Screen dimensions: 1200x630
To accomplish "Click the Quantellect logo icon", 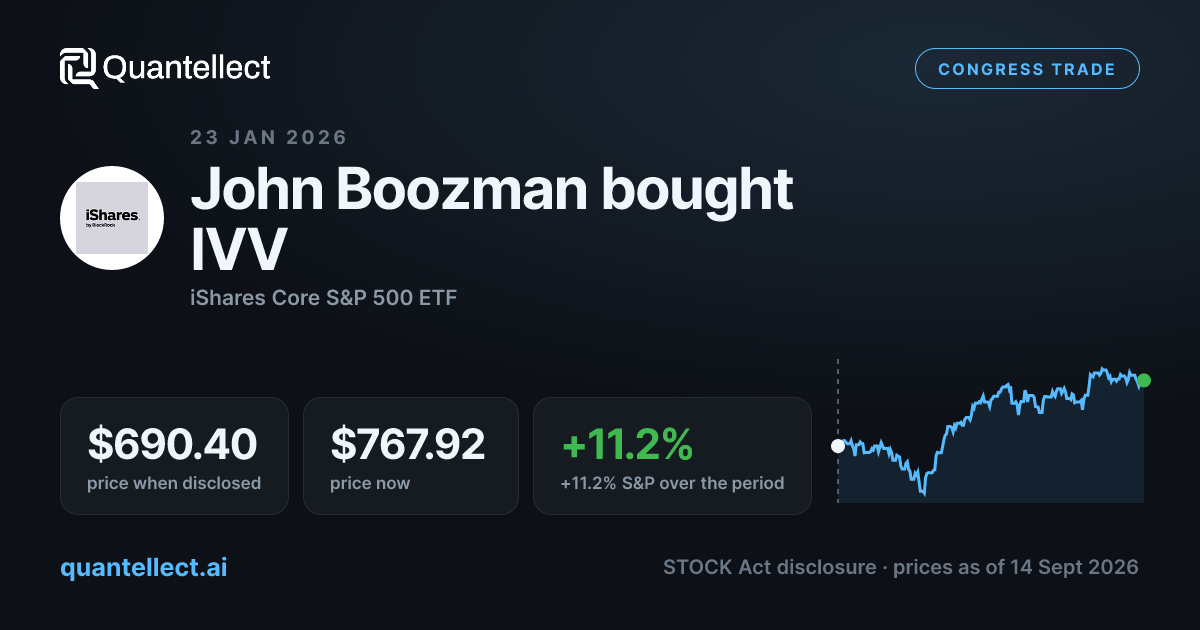I will [79, 68].
